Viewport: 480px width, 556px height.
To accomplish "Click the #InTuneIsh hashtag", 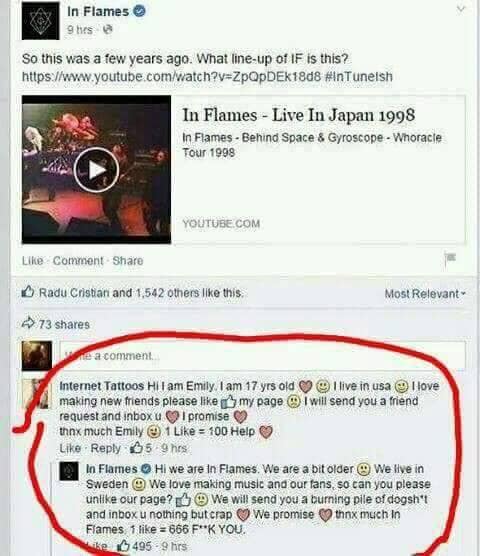I will click(x=359, y=76).
